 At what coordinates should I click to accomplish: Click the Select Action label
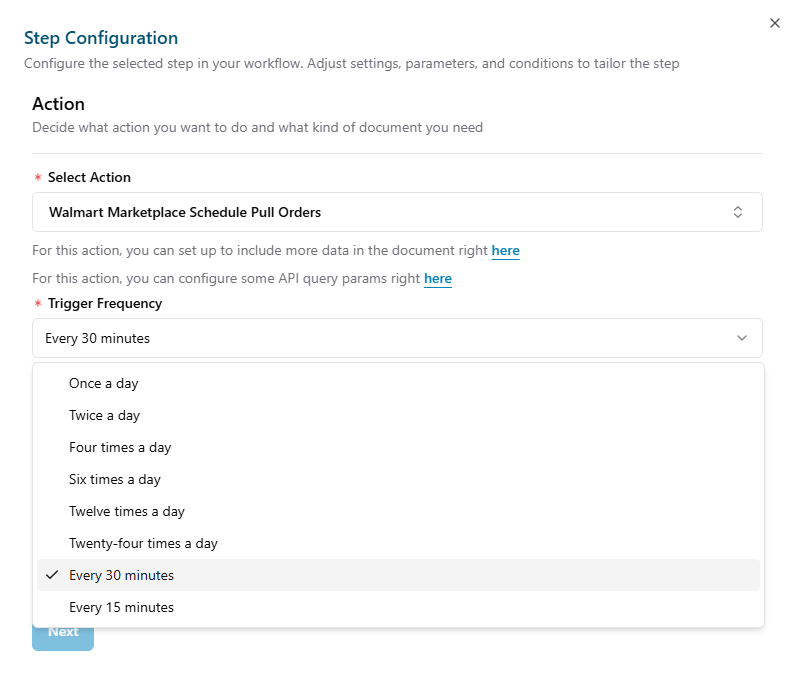click(x=89, y=177)
